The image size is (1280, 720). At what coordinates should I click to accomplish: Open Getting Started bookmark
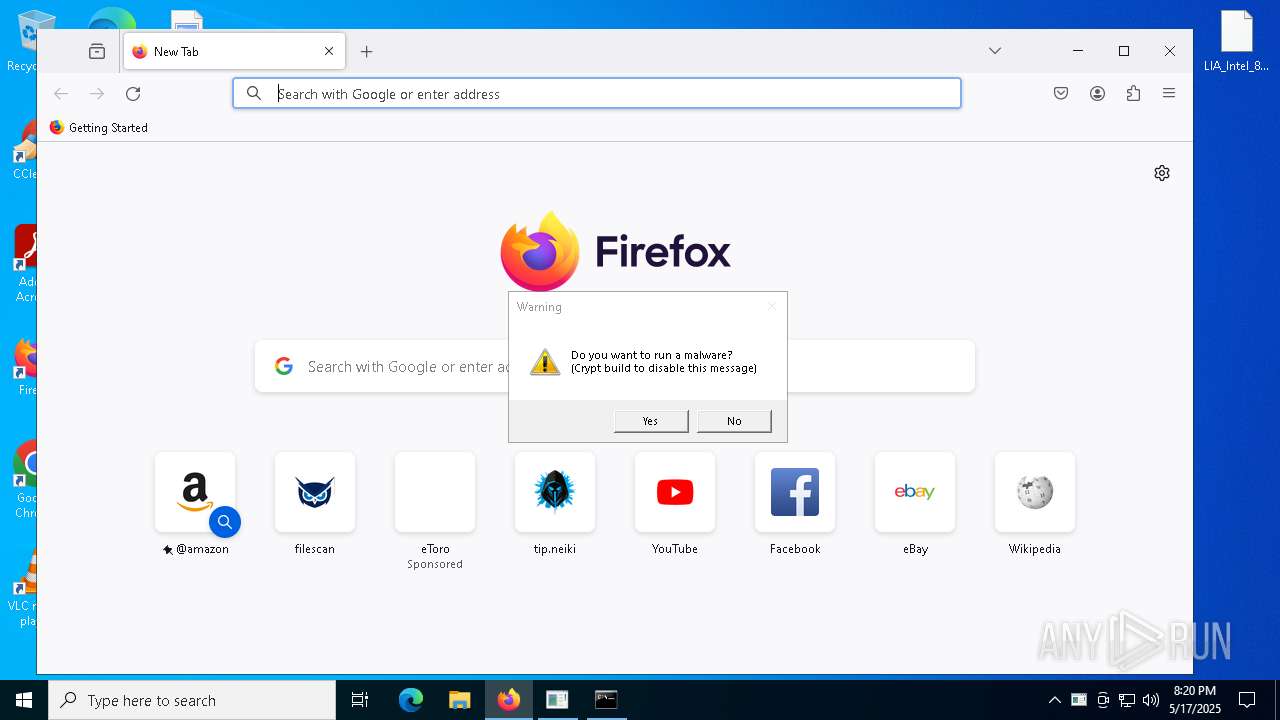(x=99, y=128)
